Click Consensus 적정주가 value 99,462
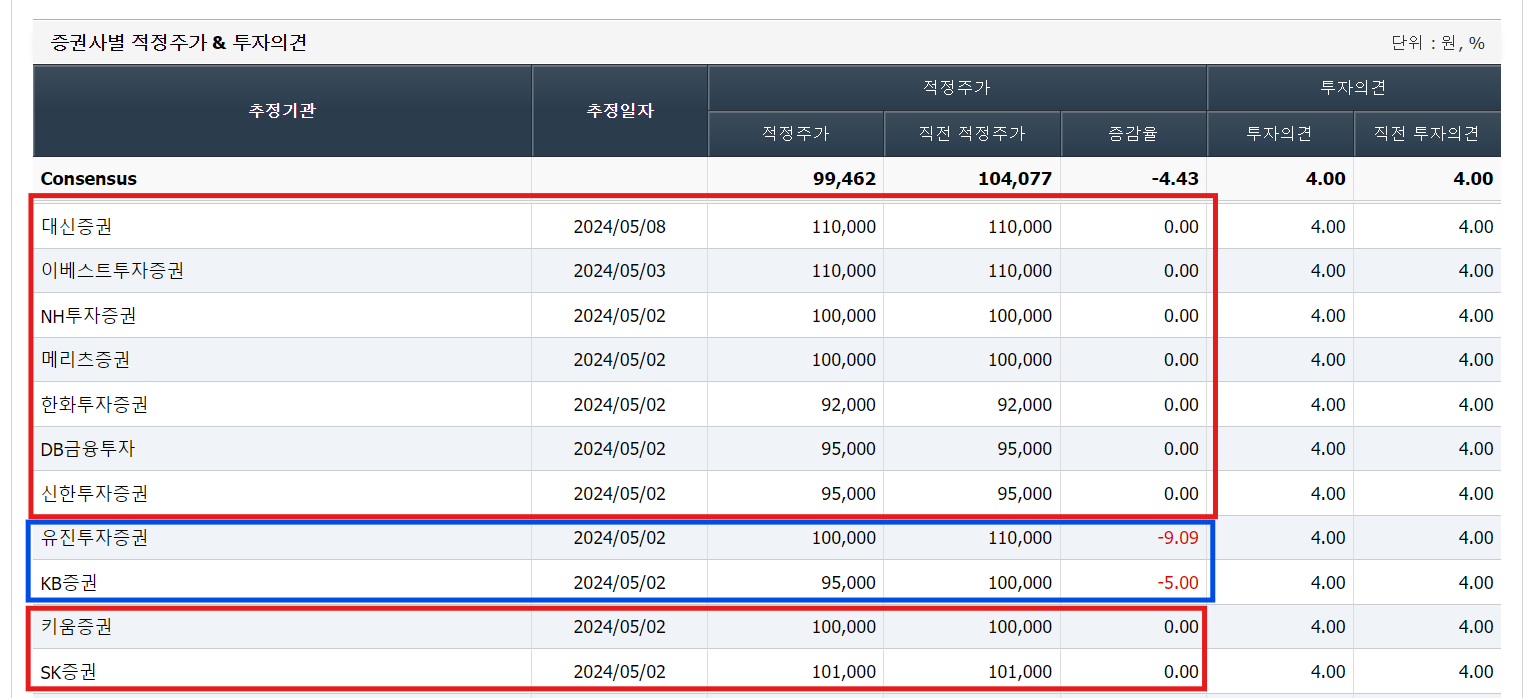 tap(845, 179)
